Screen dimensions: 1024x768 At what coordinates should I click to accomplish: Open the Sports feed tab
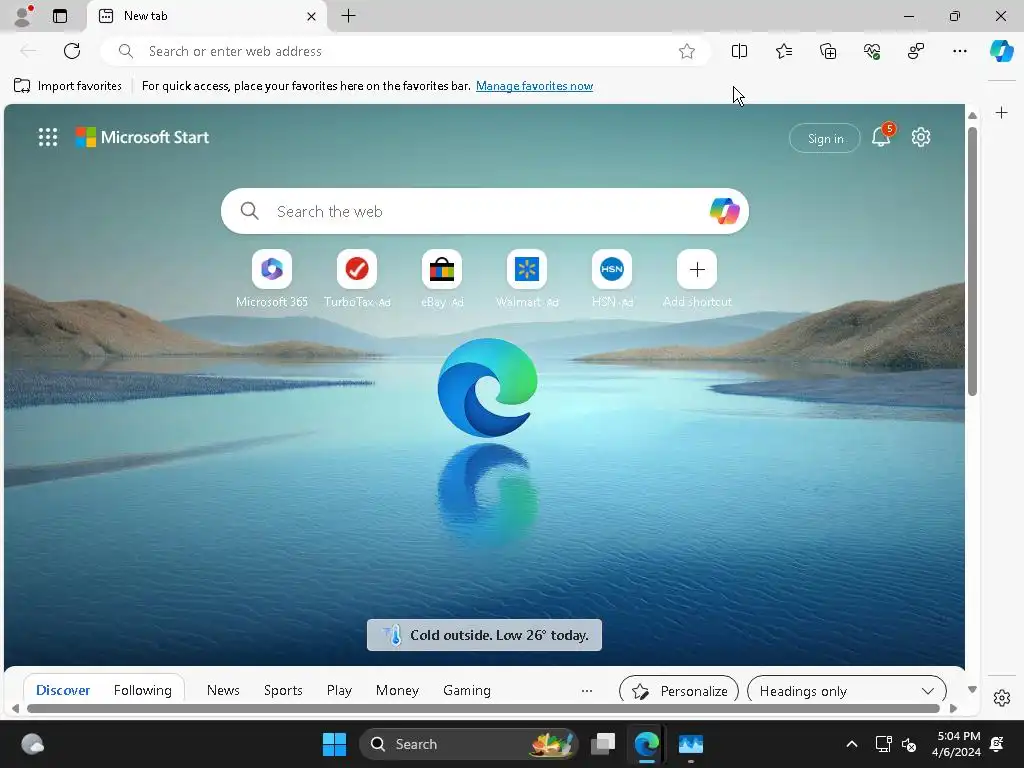pos(283,690)
